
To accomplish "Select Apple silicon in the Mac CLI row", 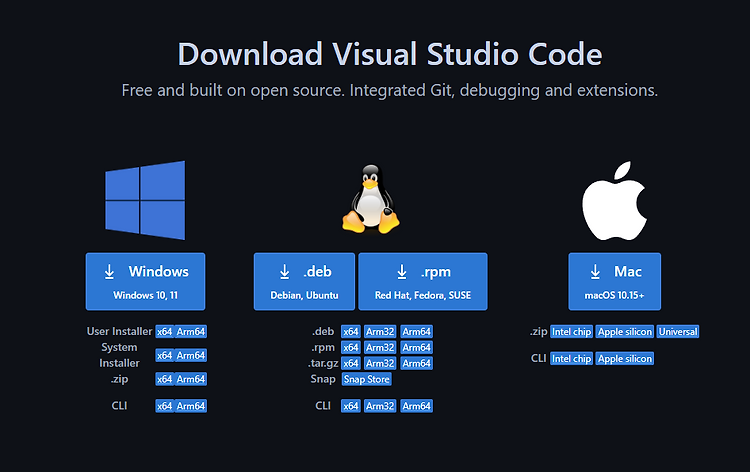I will [x=625, y=359].
